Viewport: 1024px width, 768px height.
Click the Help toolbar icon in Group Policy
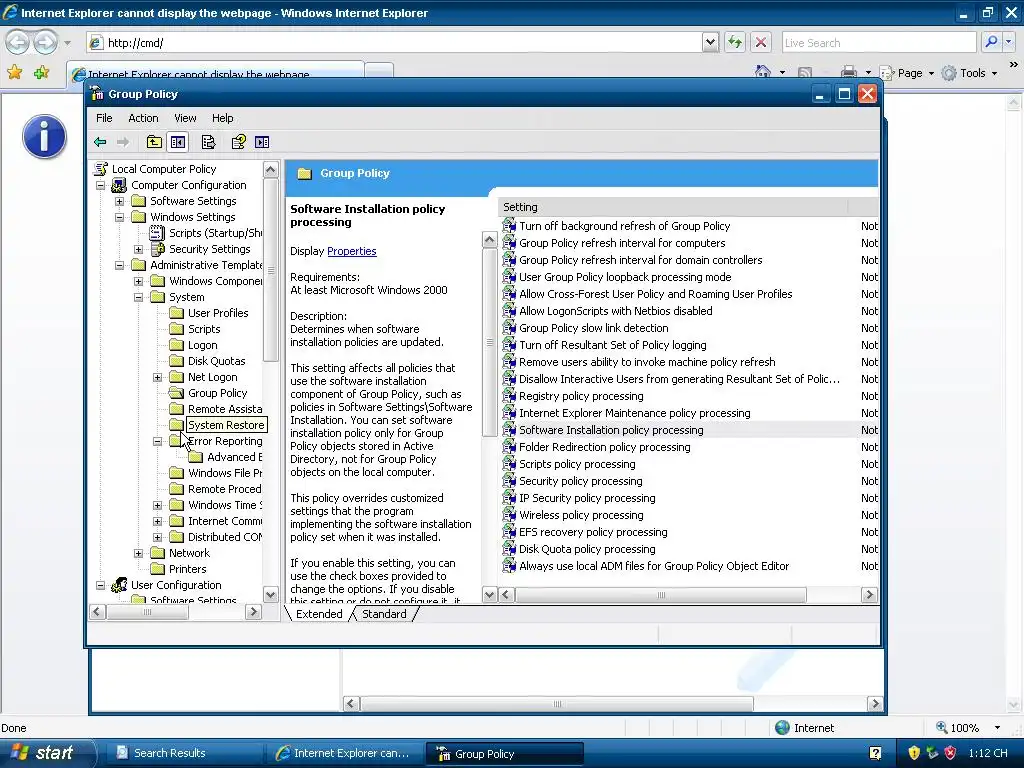click(x=239, y=142)
